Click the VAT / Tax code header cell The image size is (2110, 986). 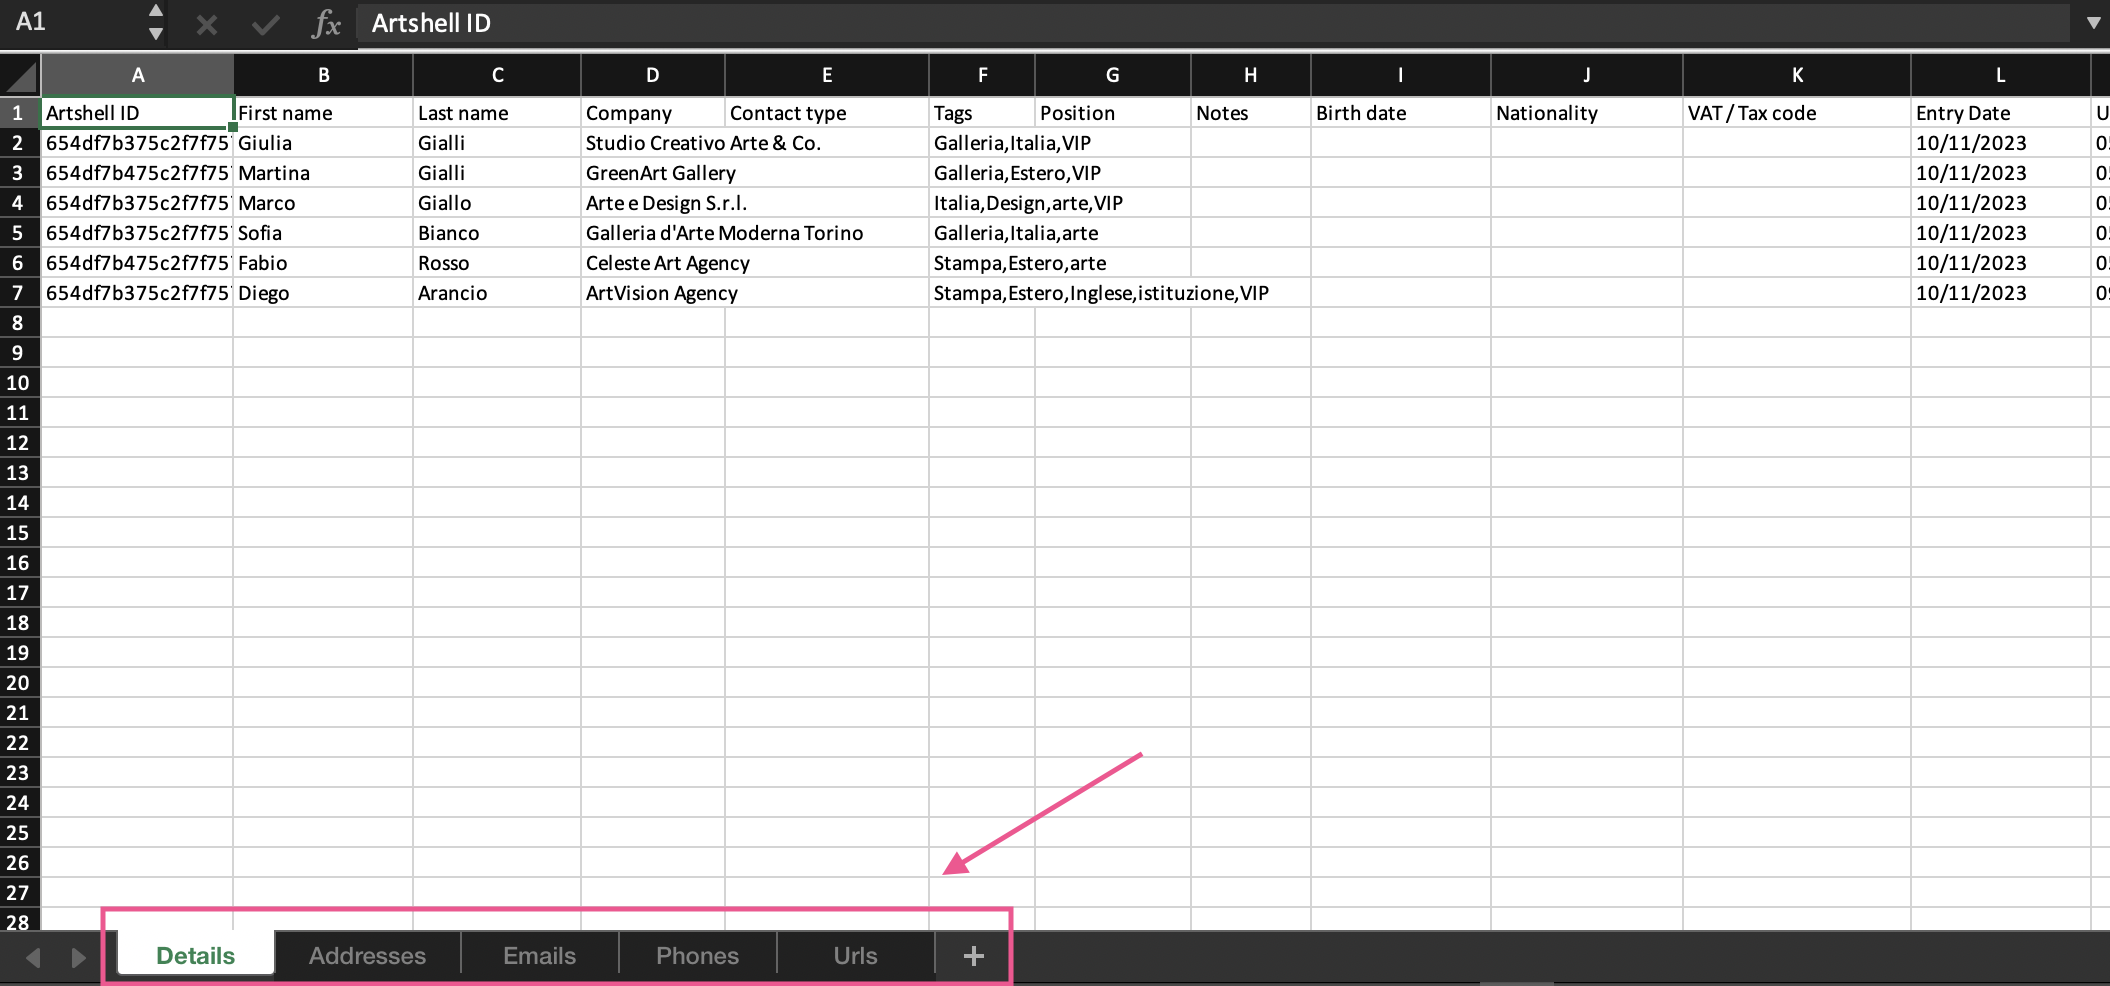coord(1797,113)
